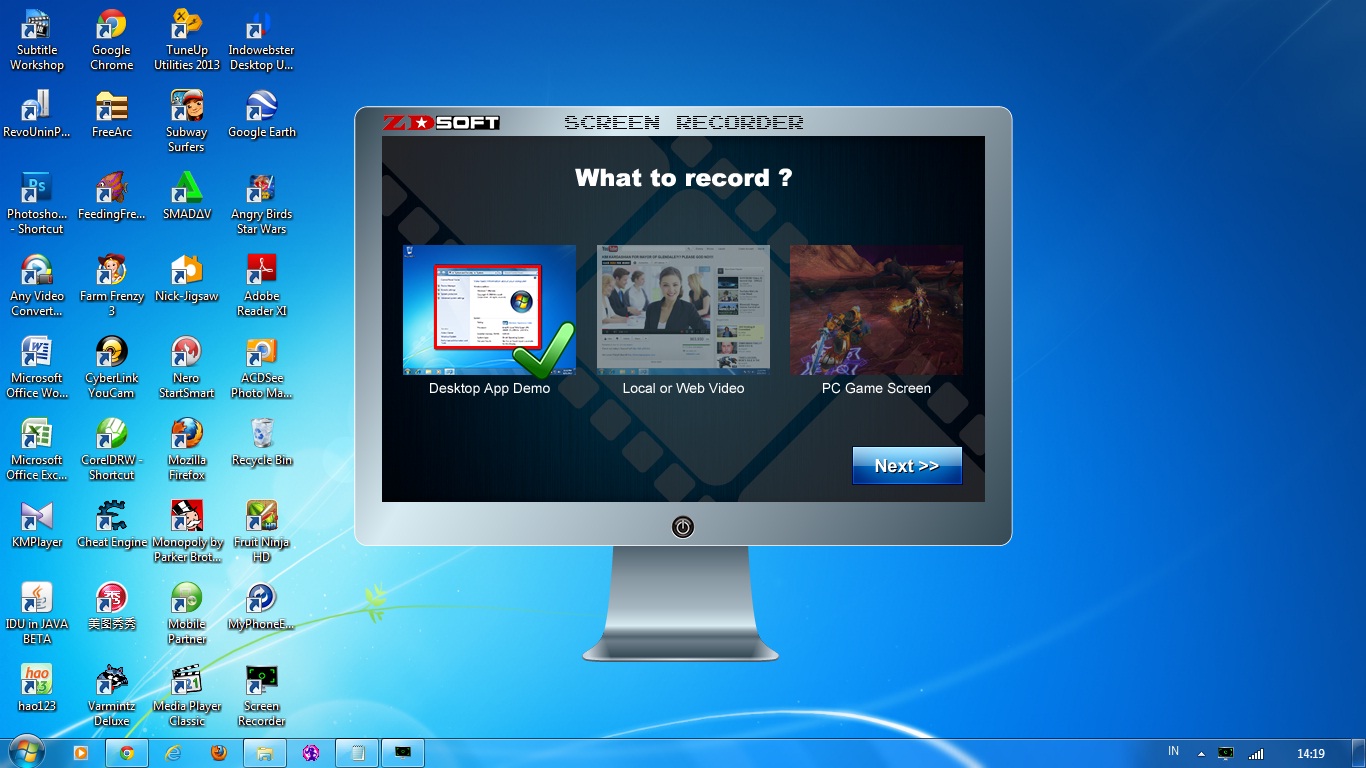
Task: Select the MyPhoneExplorer desktop icon
Action: coord(261,607)
